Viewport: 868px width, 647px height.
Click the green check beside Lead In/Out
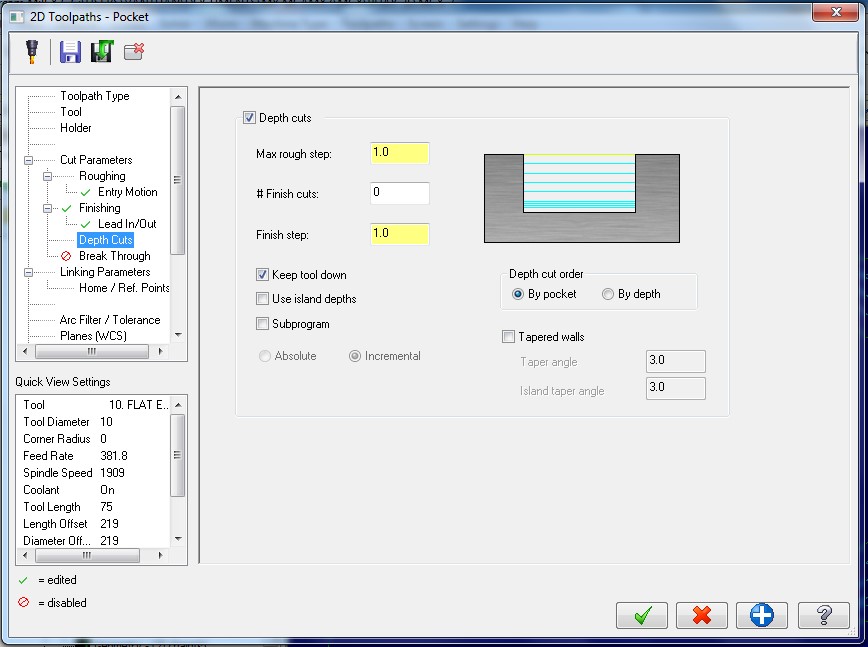(86, 224)
